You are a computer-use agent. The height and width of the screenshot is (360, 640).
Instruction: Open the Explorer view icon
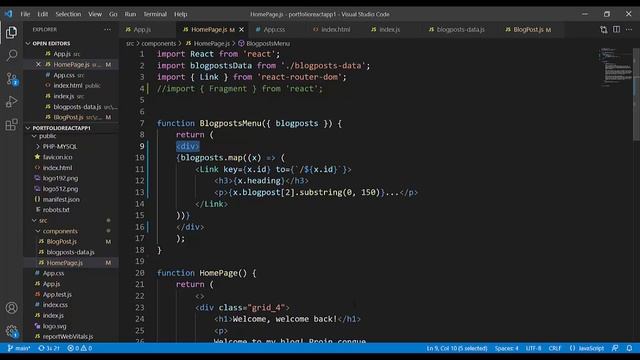(x=11, y=32)
